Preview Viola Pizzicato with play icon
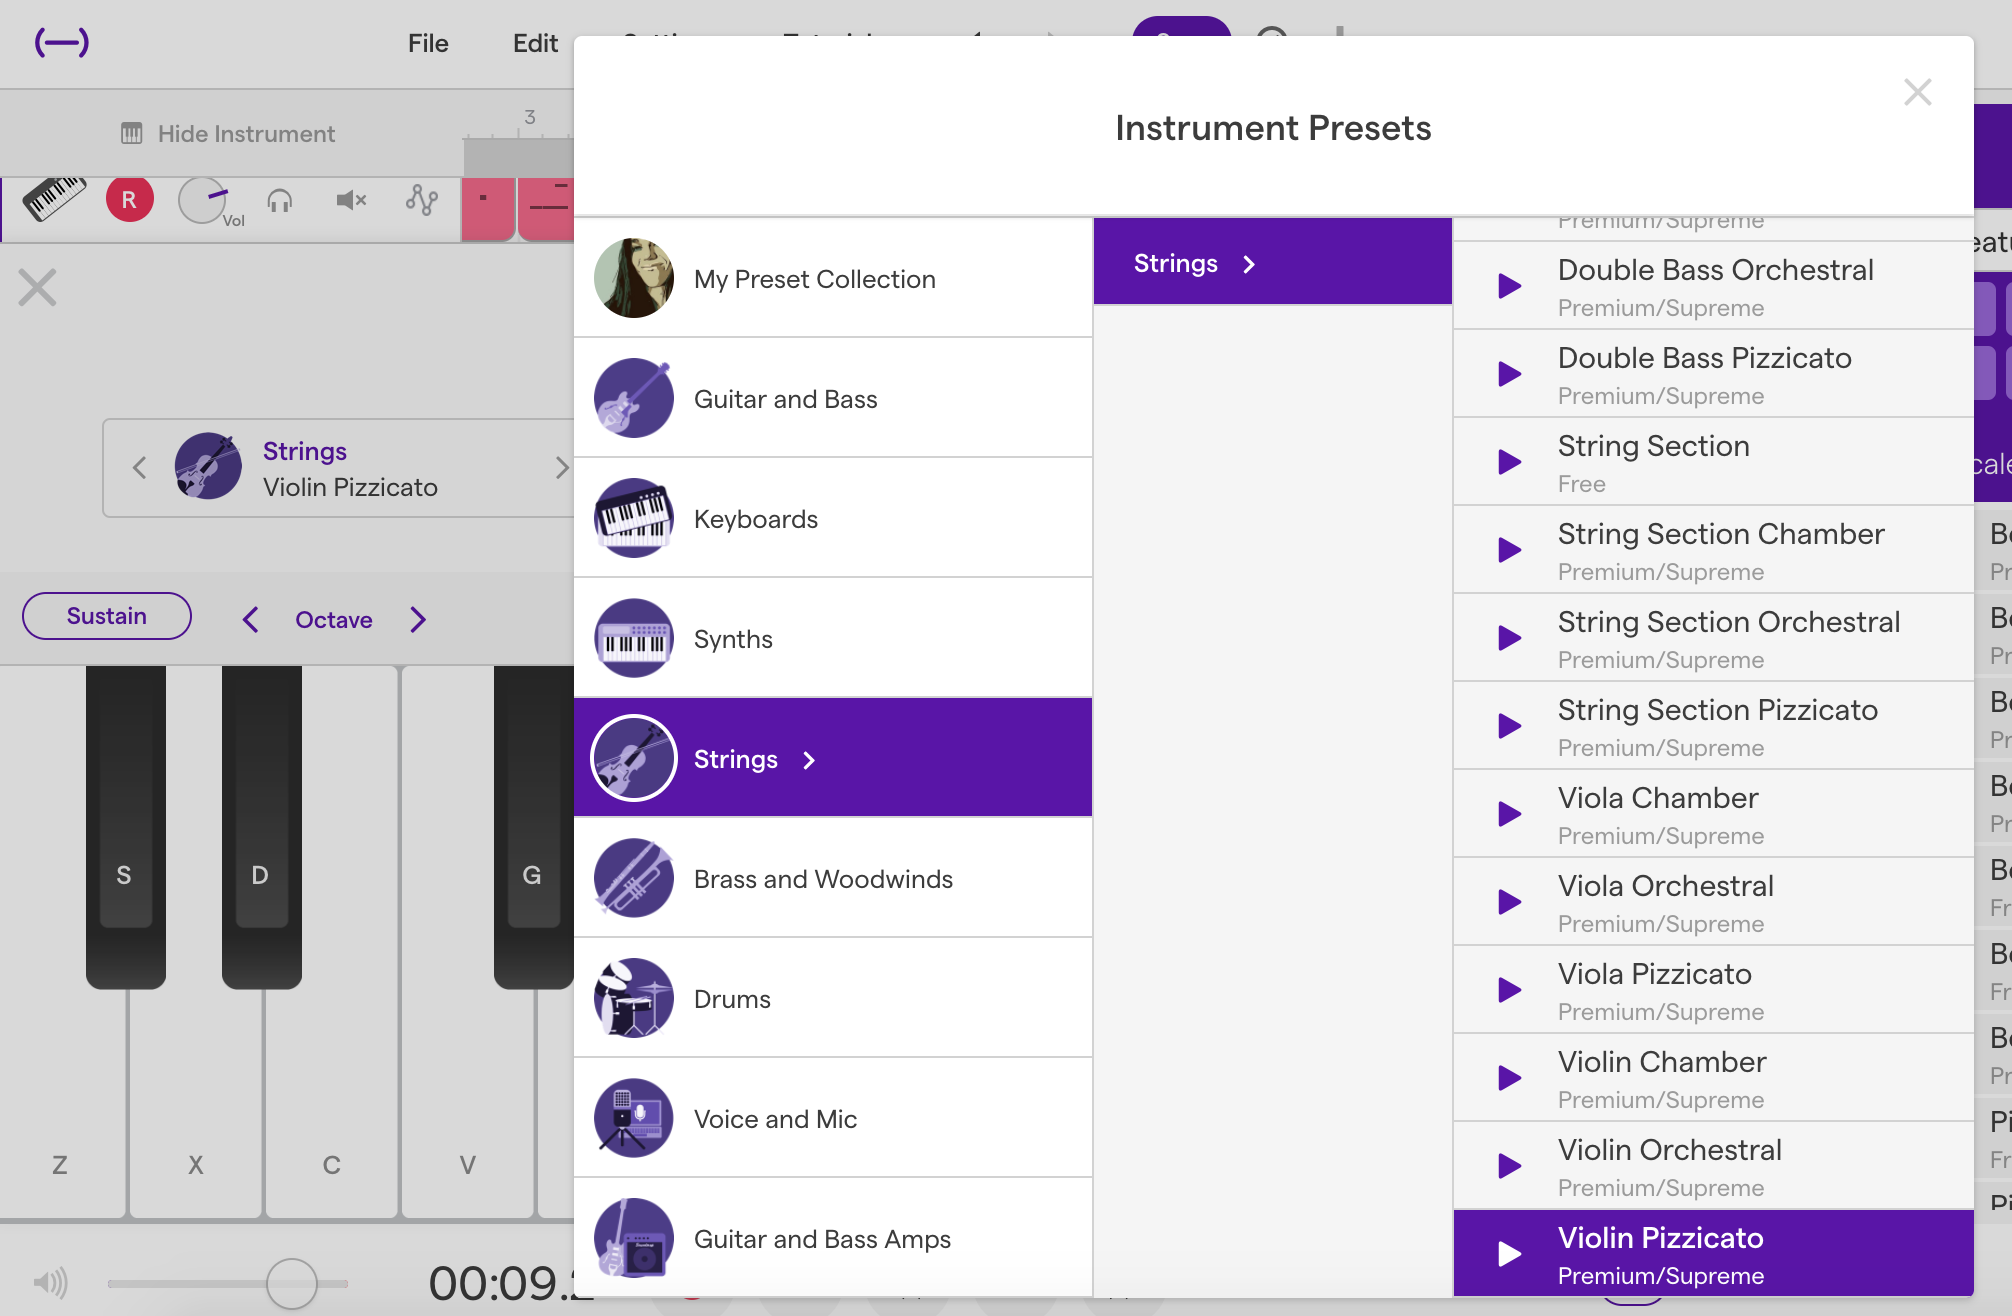 (x=1509, y=990)
